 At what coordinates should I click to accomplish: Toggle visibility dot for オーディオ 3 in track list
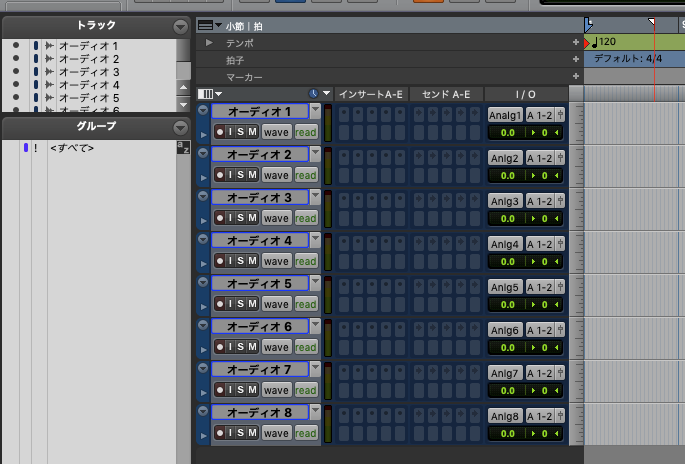16,72
